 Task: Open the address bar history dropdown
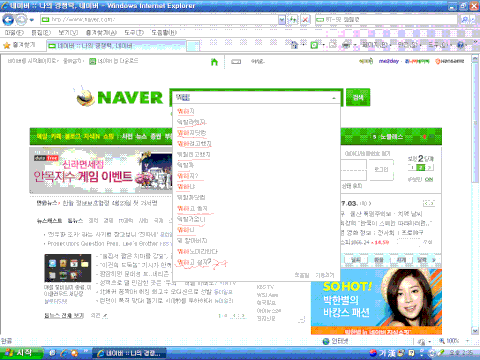282,20
